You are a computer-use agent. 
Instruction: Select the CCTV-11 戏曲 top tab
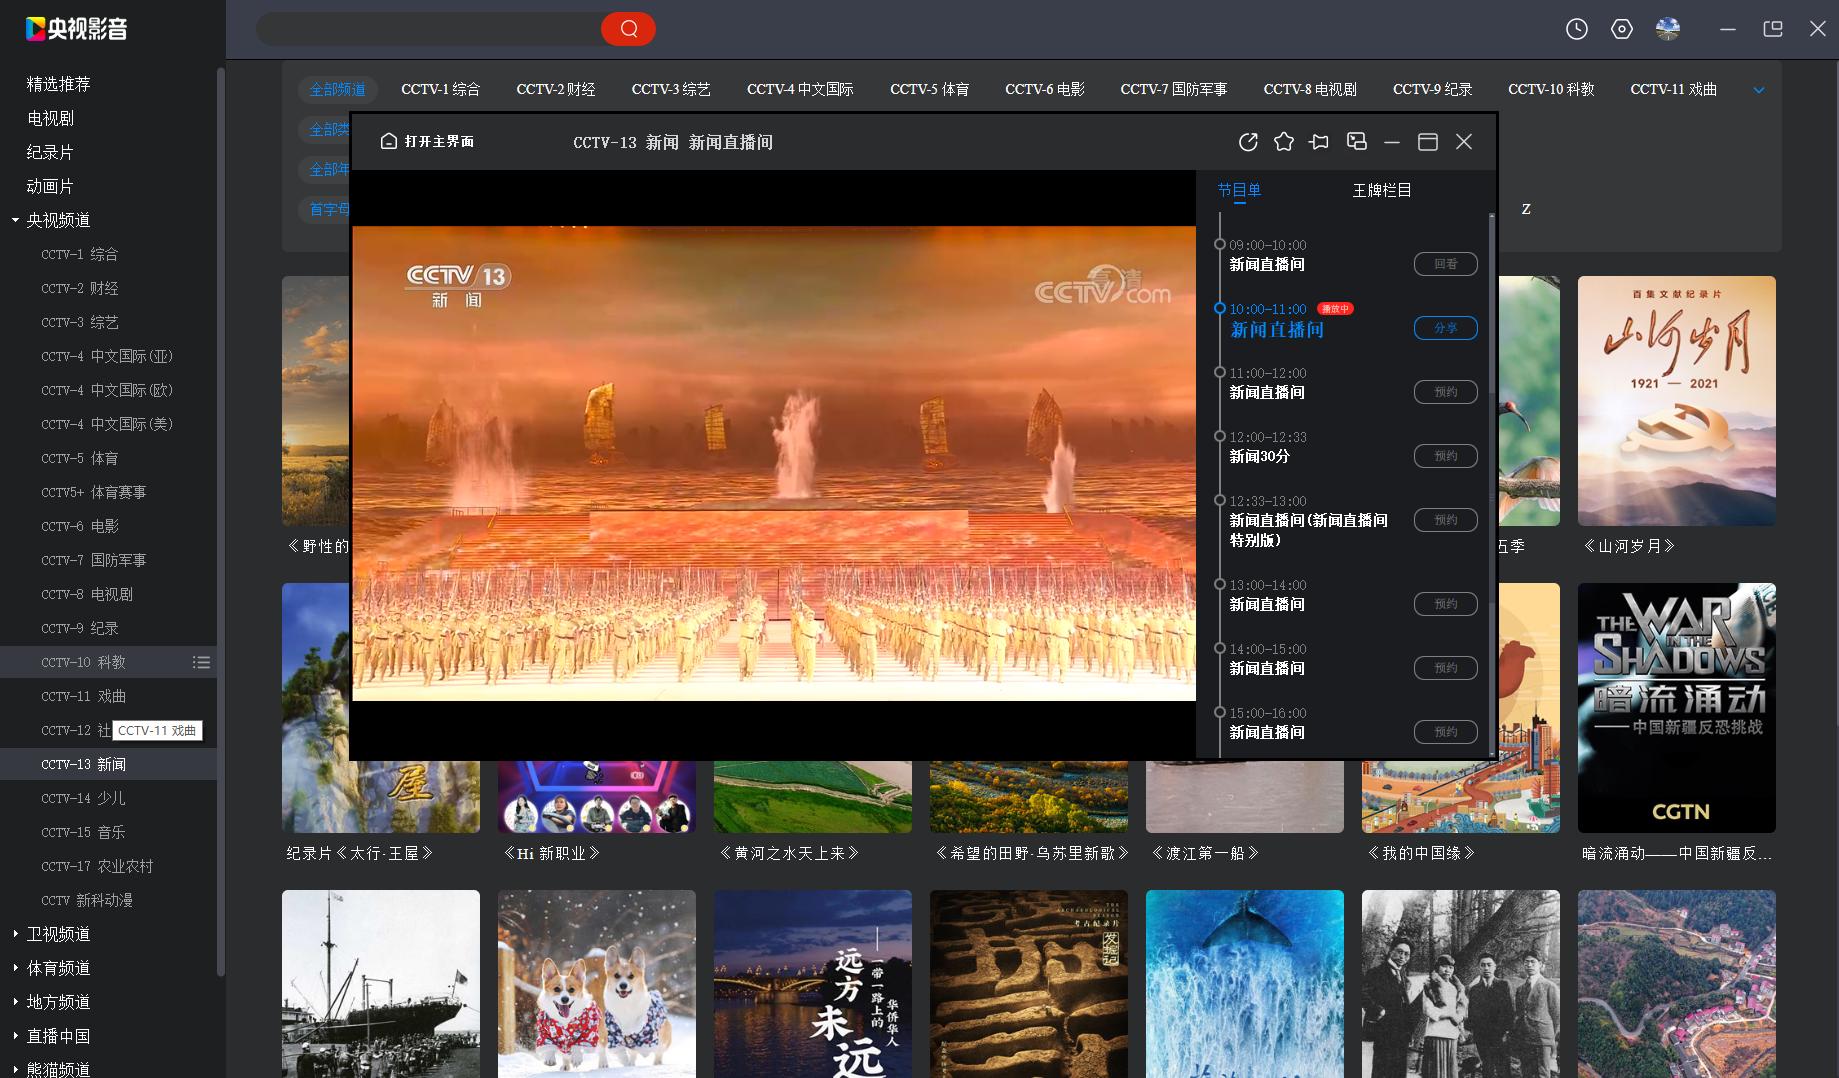click(1673, 89)
